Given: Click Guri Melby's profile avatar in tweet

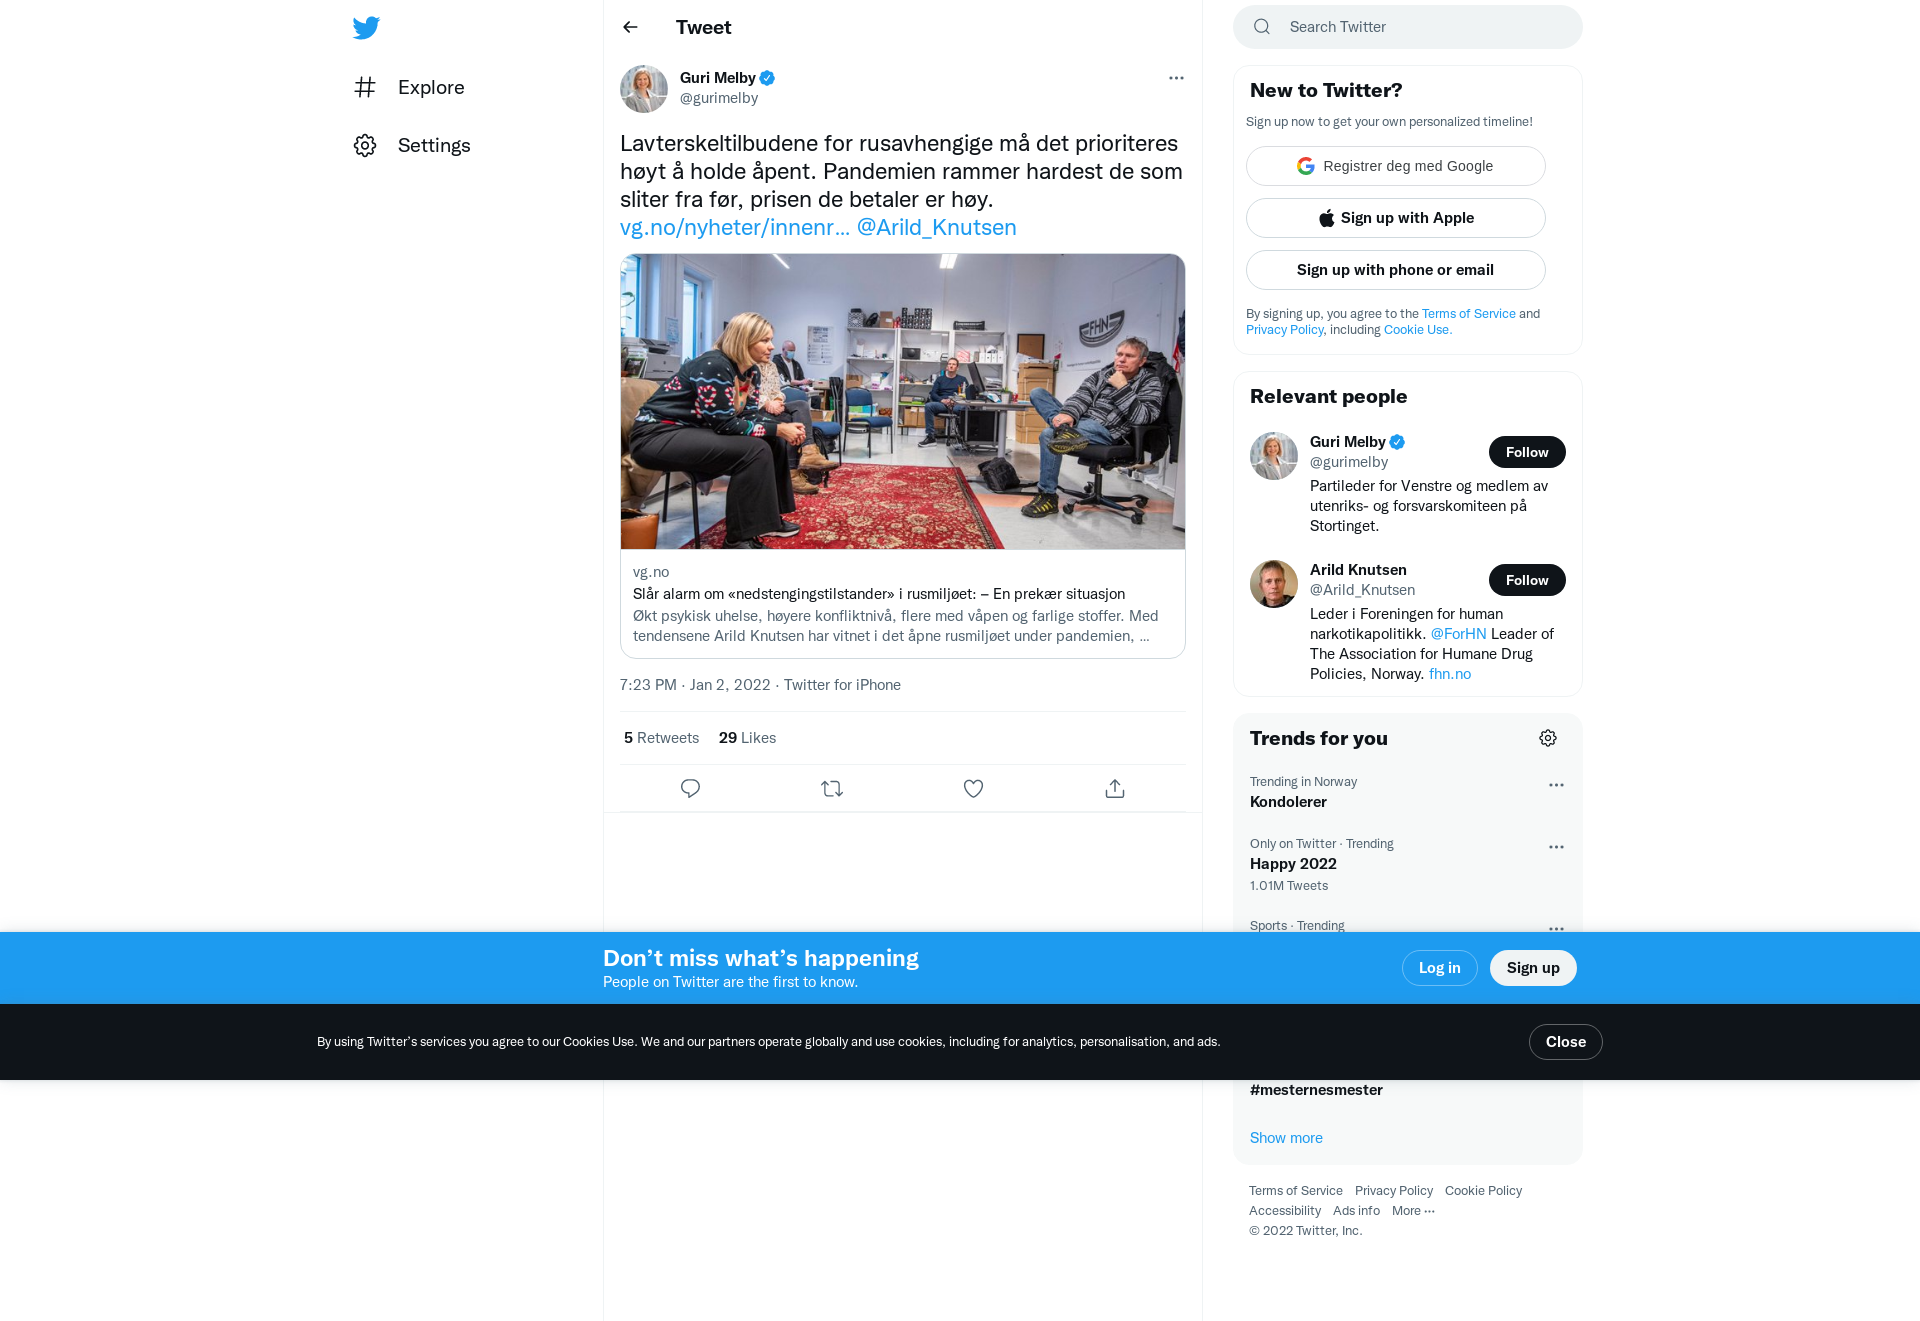Looking at the screenshot, I should tap(644, 89).
